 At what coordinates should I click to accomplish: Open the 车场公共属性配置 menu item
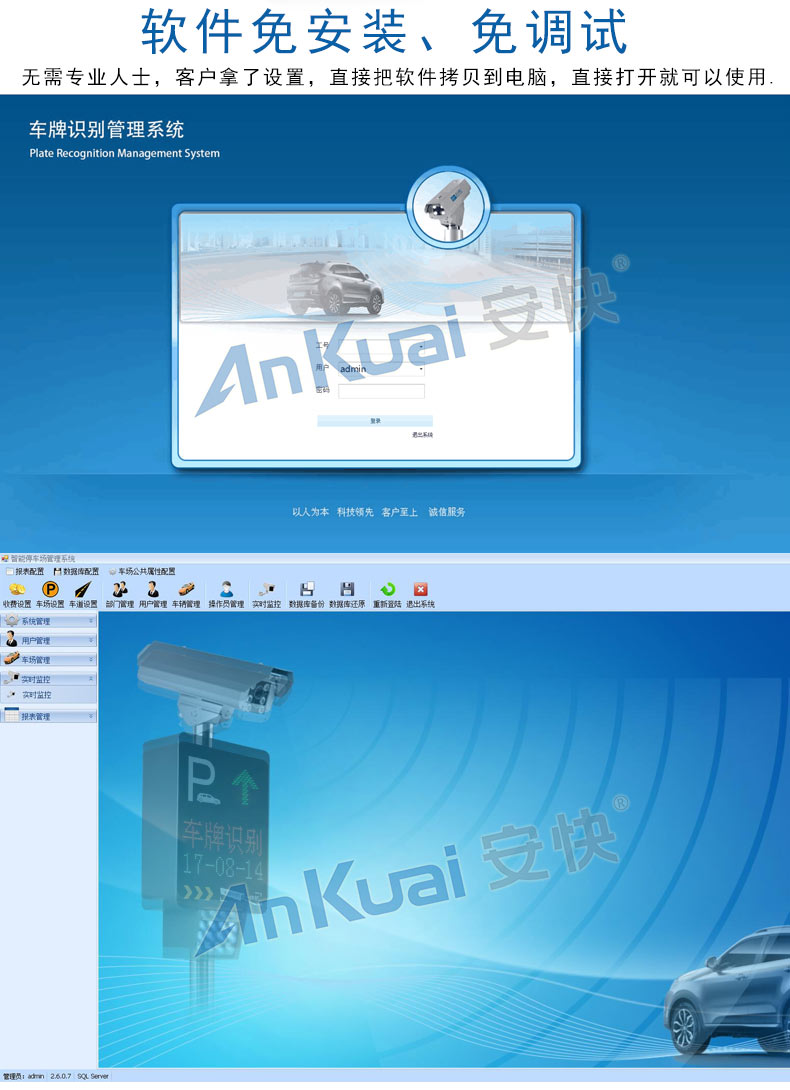[146, 571]
